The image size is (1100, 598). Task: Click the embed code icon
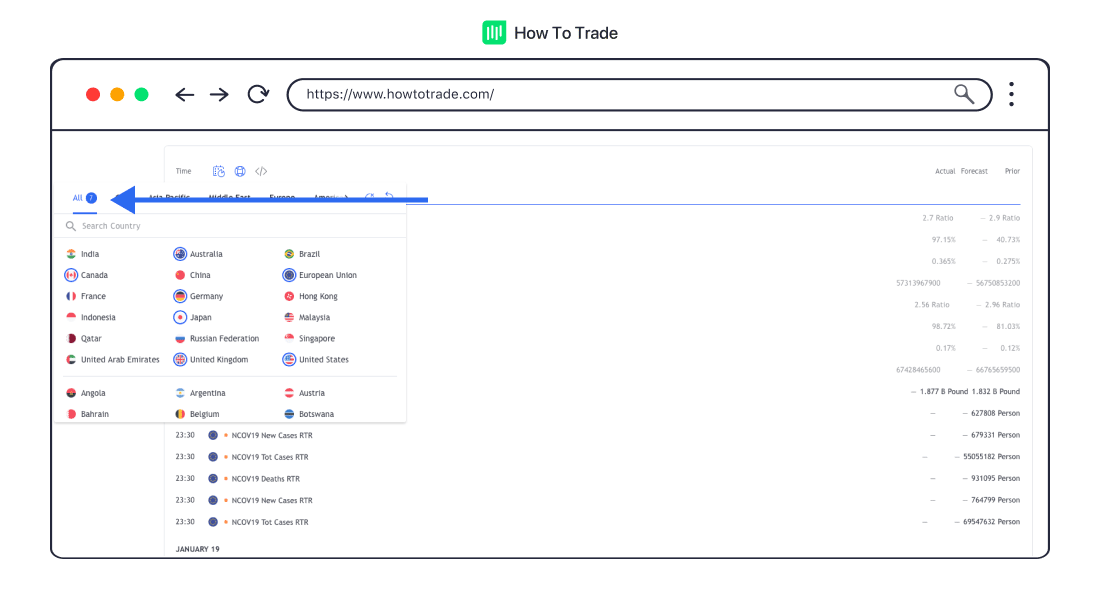[261, 171]
